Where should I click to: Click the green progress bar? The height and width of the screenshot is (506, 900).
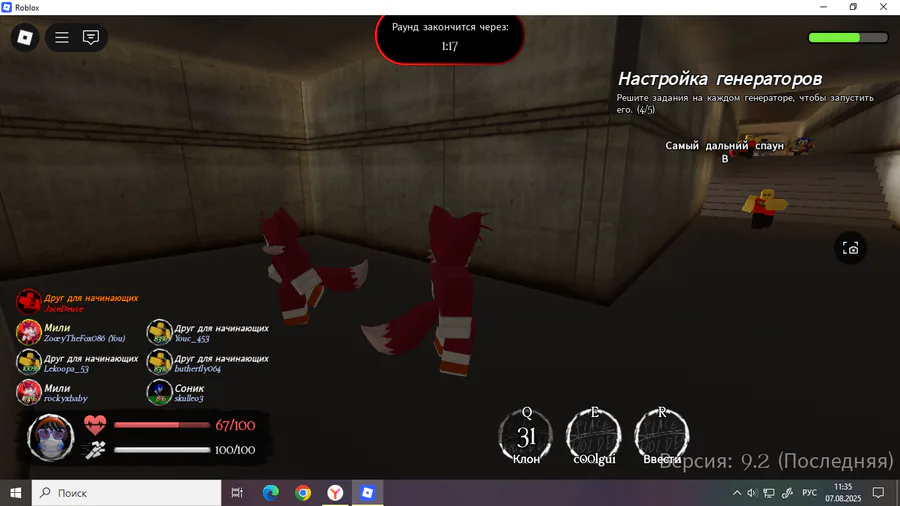click(x=848, y=37)
